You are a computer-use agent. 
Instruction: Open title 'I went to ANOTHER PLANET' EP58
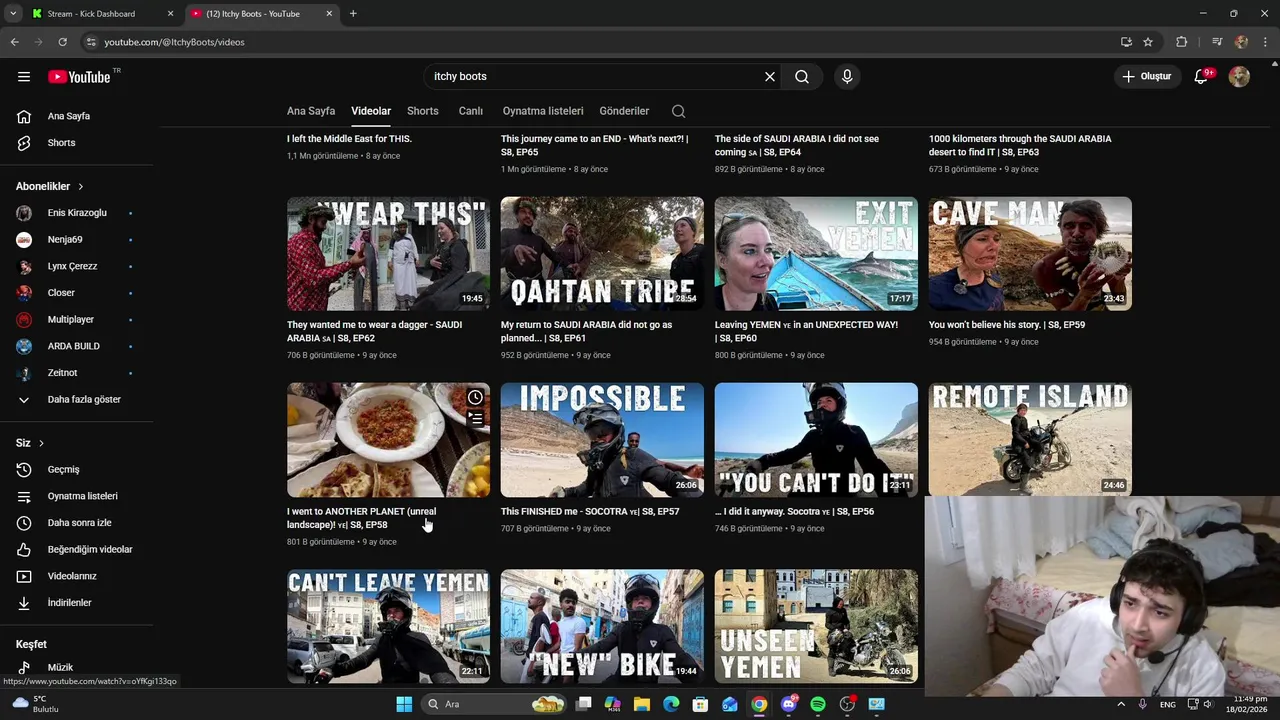(361, 518)
